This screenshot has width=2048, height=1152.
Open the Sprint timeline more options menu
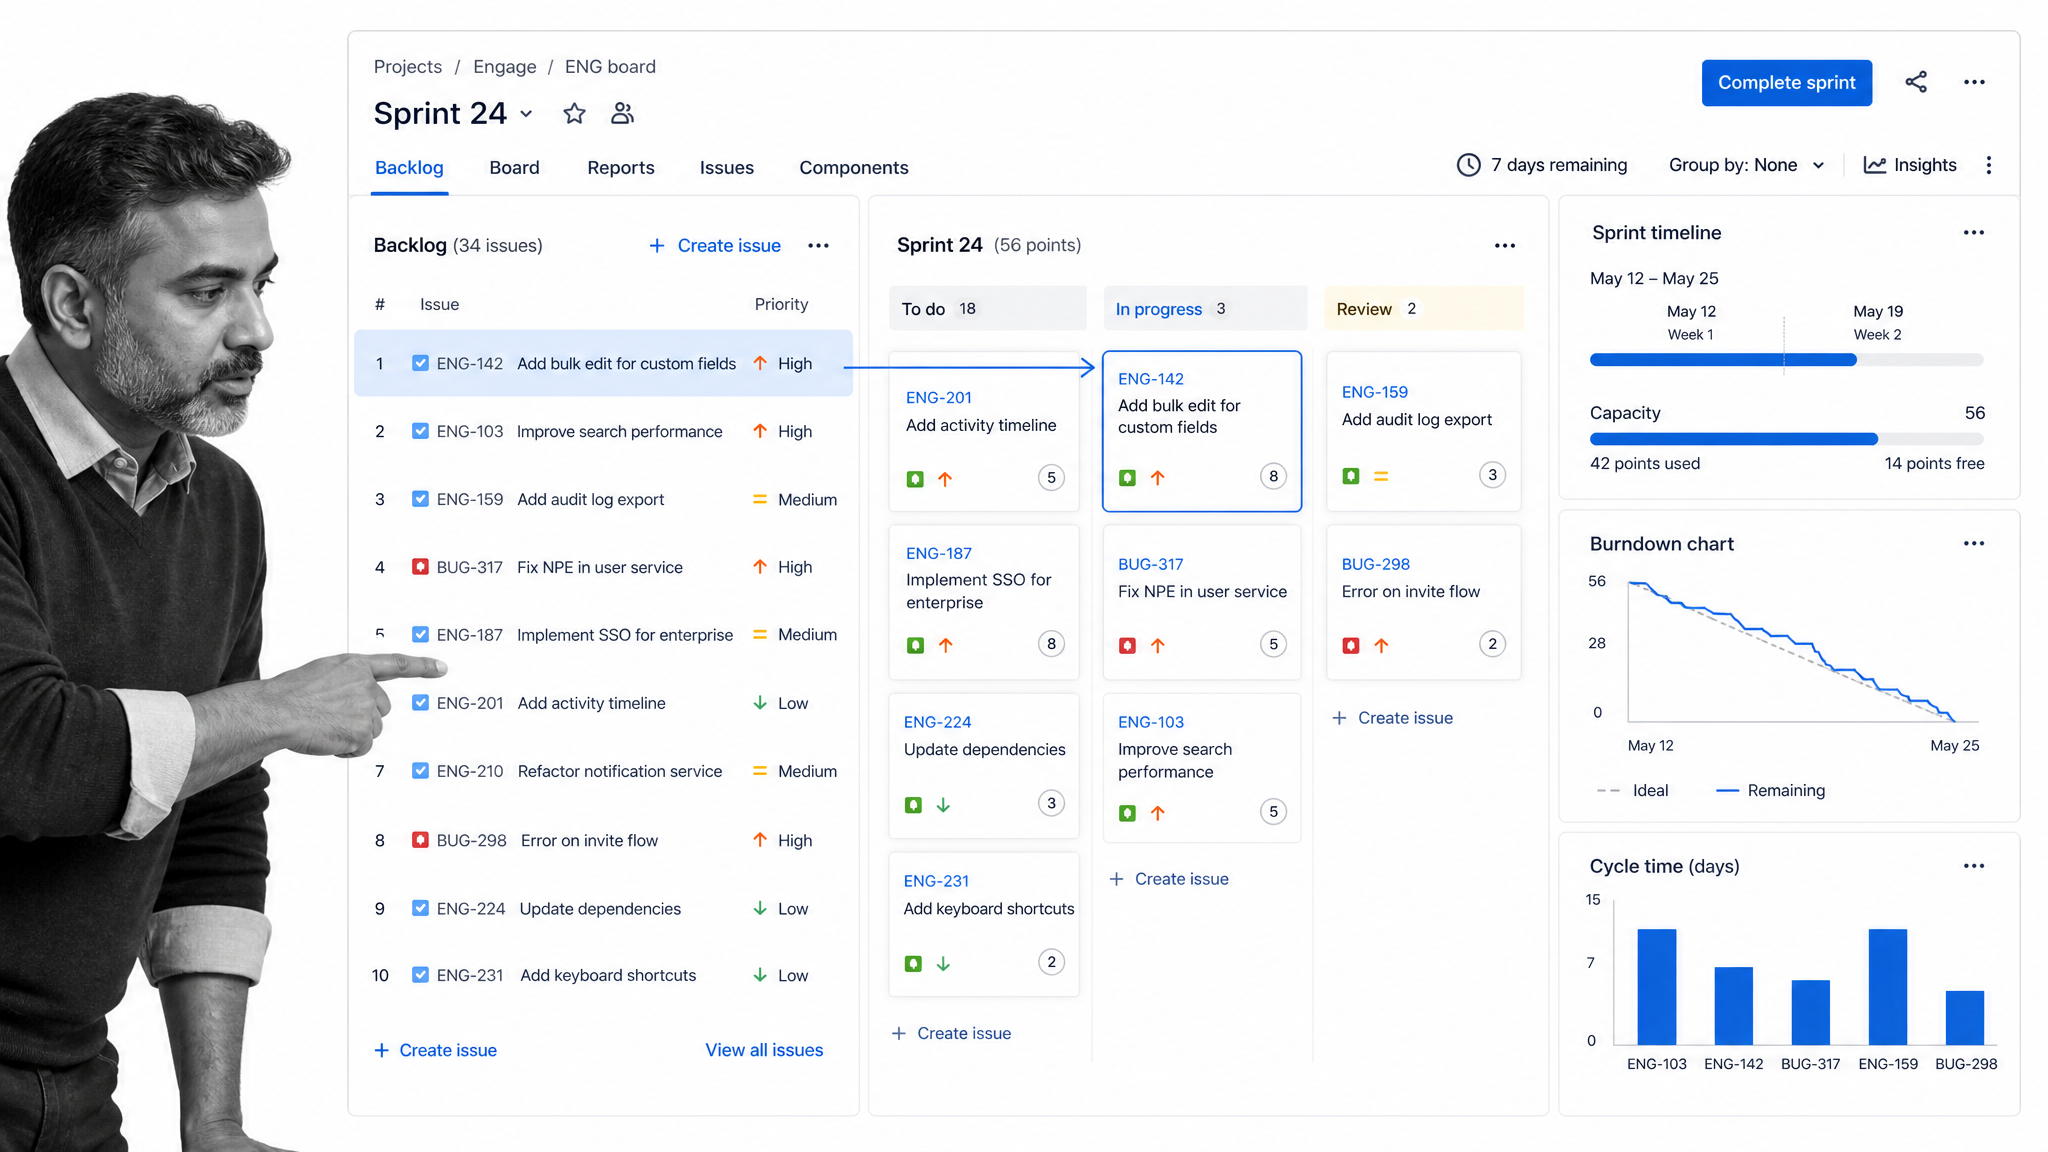tap(1974, 233)
